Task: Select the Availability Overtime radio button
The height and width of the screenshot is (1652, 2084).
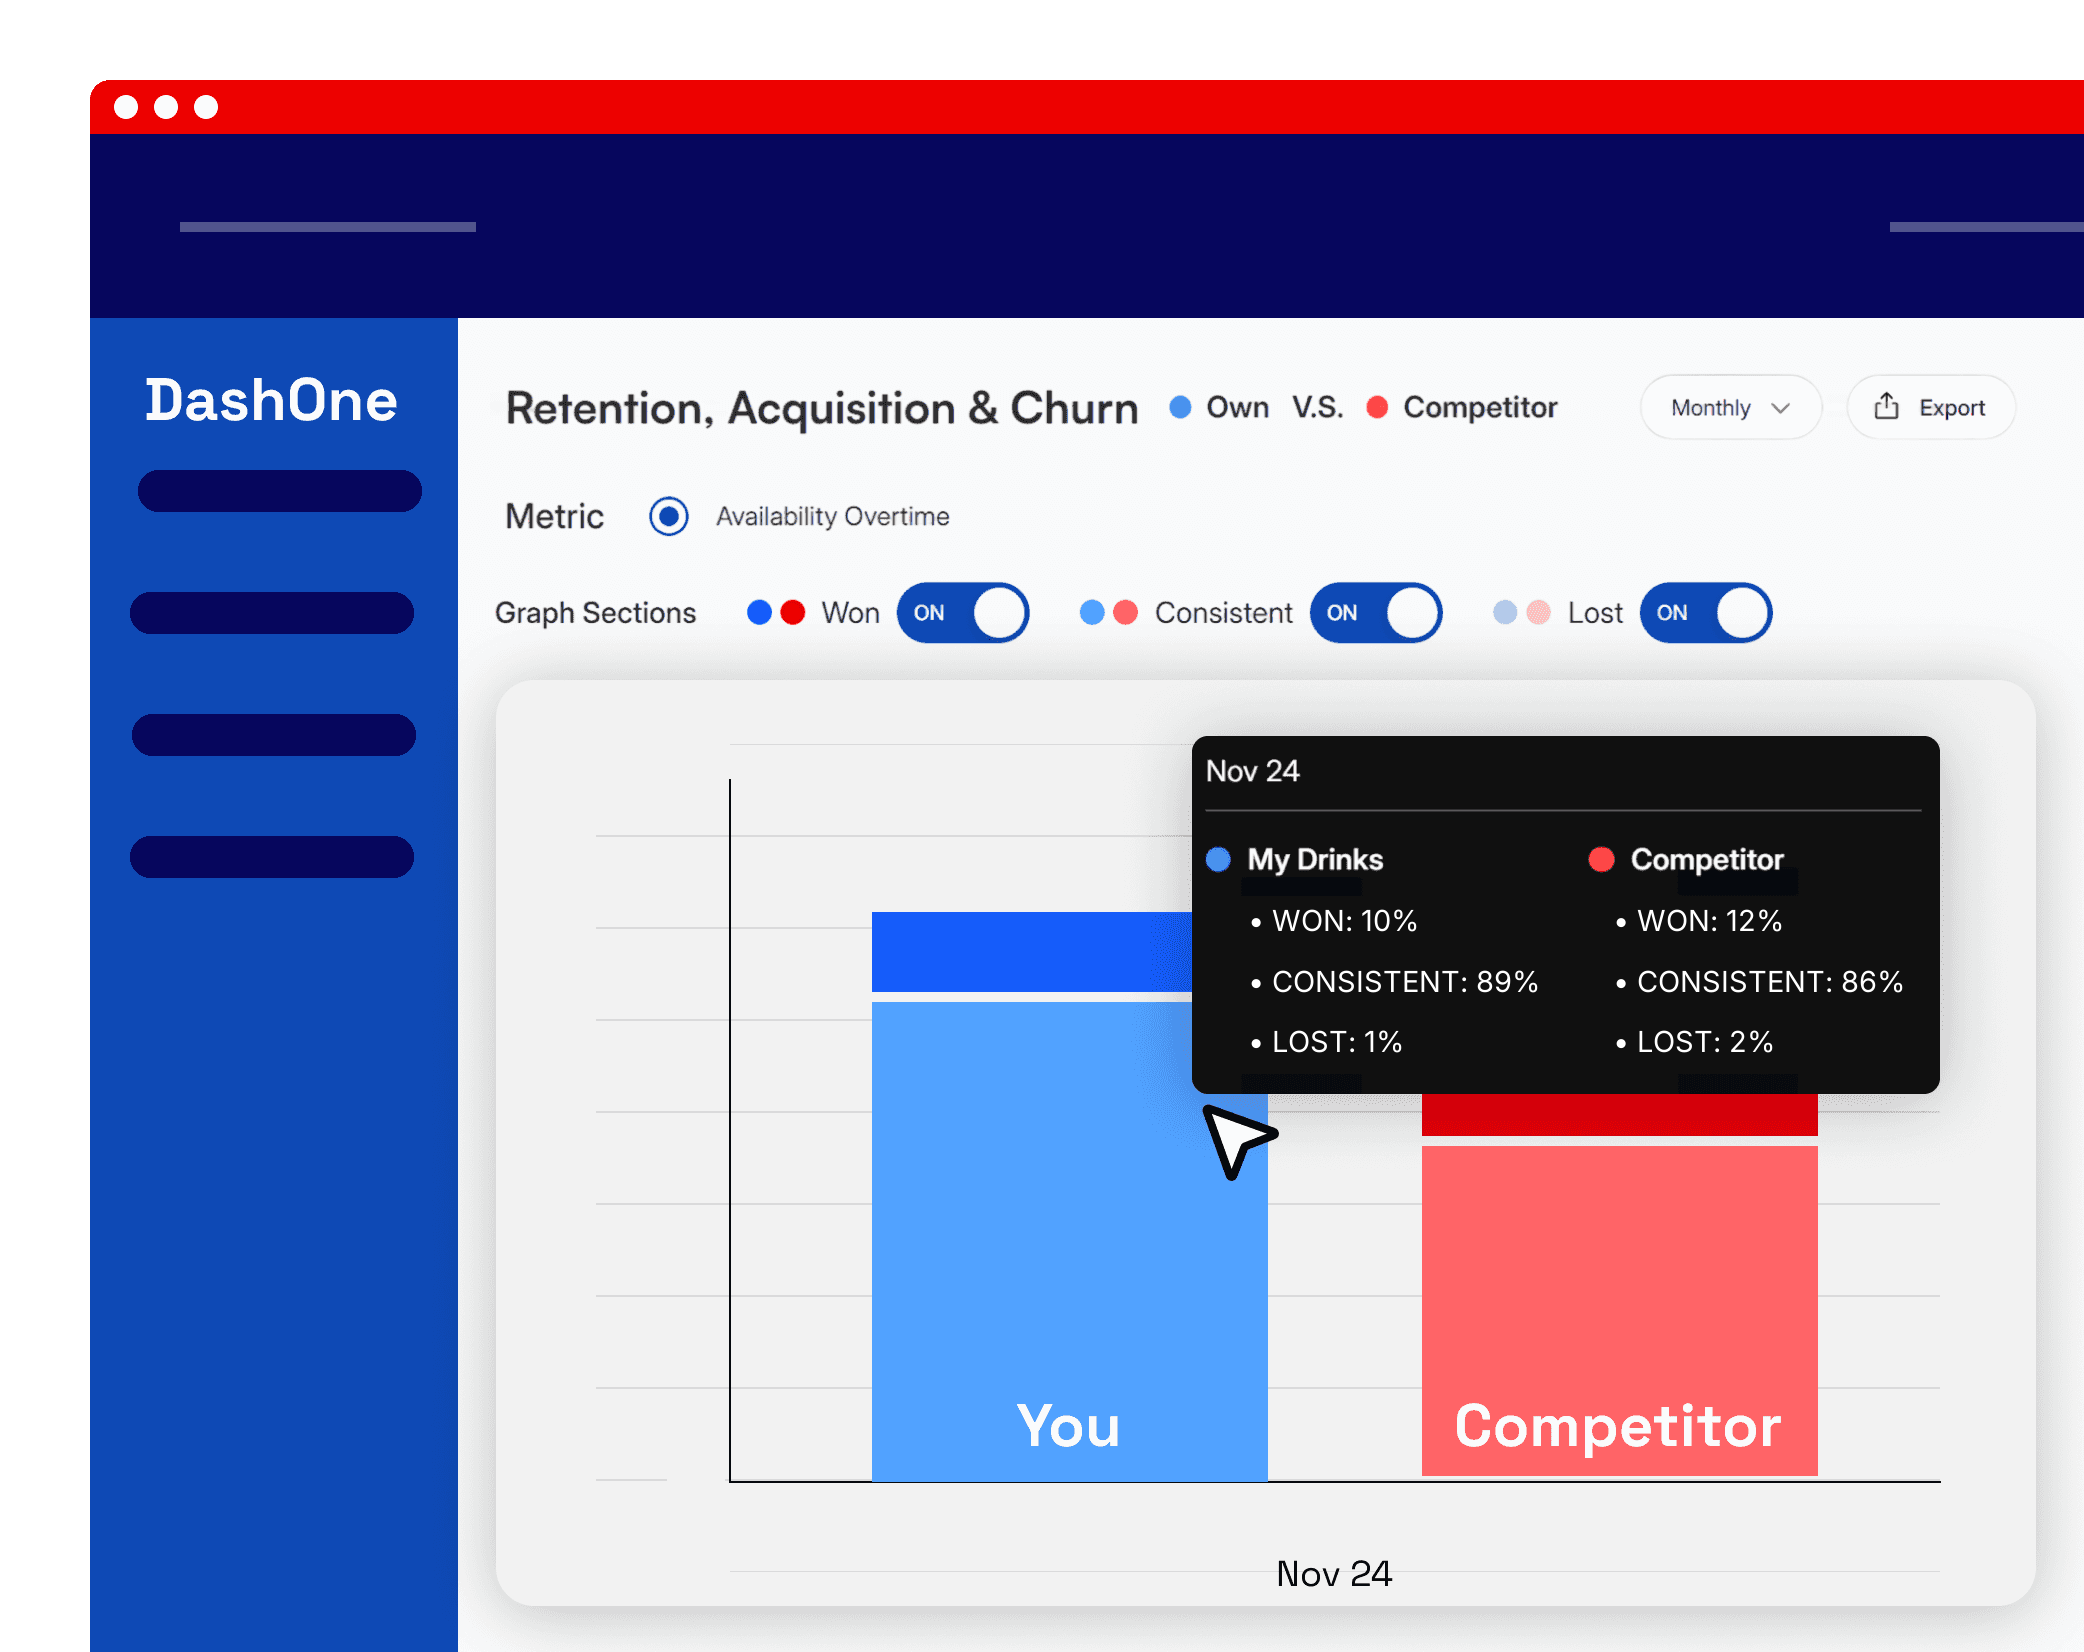Action: coord(668,516)
